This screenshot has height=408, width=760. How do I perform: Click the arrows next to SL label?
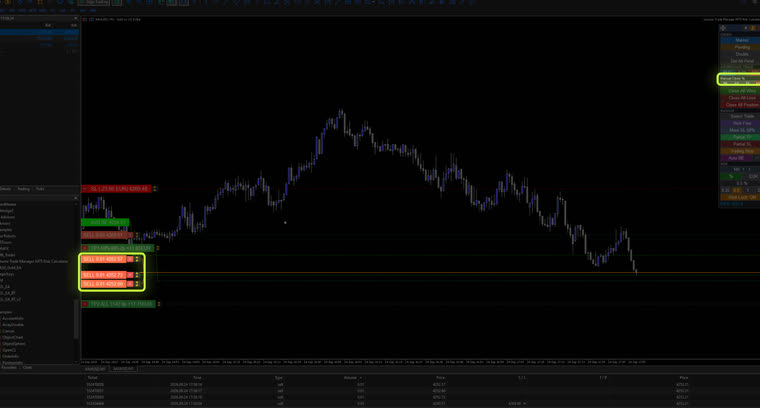(x=155, y=188)
